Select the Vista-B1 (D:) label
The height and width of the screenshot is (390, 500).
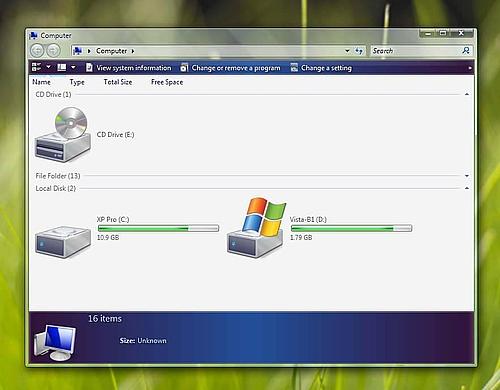(308, 219)
